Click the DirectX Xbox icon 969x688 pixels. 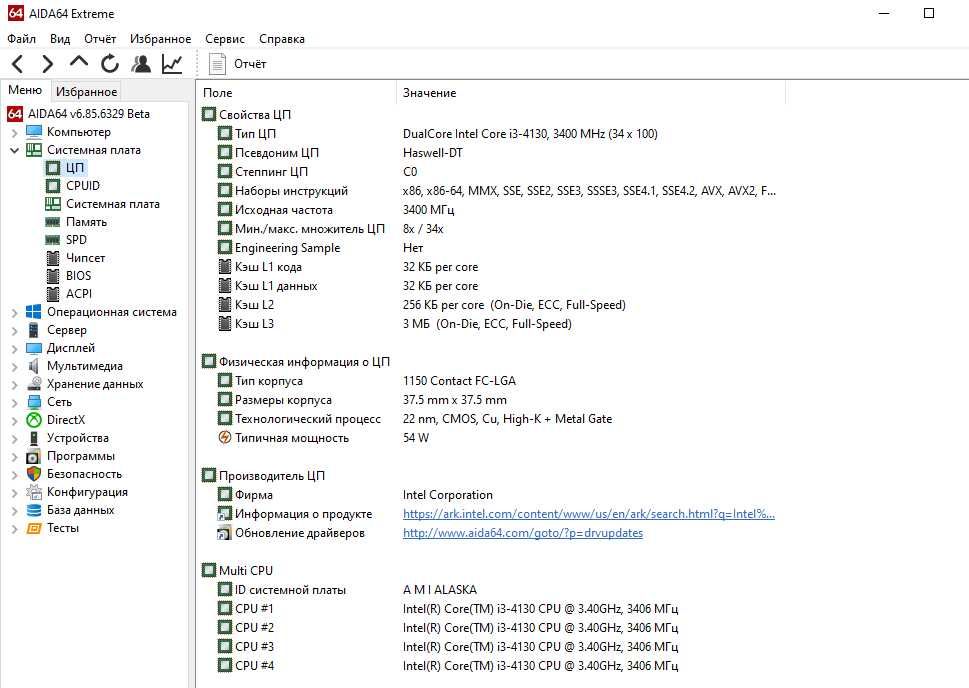[34, 420]
